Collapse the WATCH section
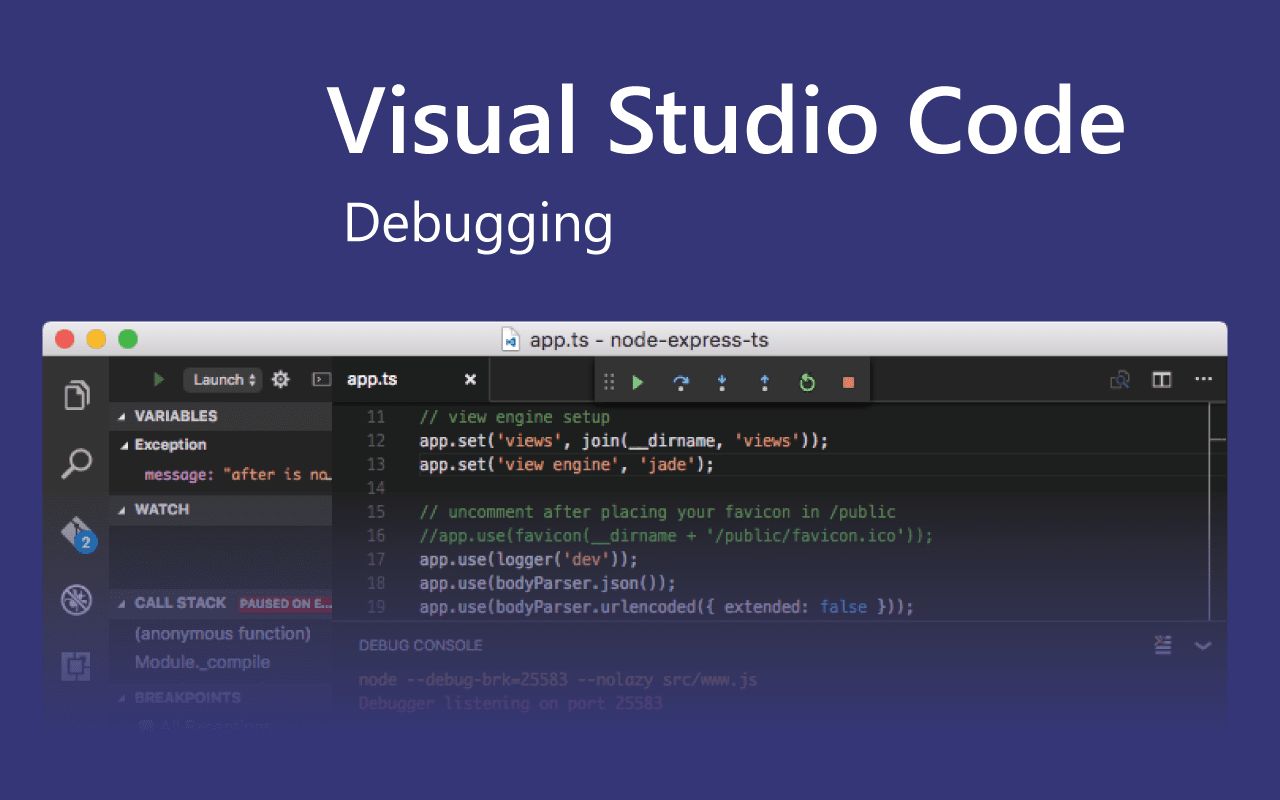 click(123, 510)
